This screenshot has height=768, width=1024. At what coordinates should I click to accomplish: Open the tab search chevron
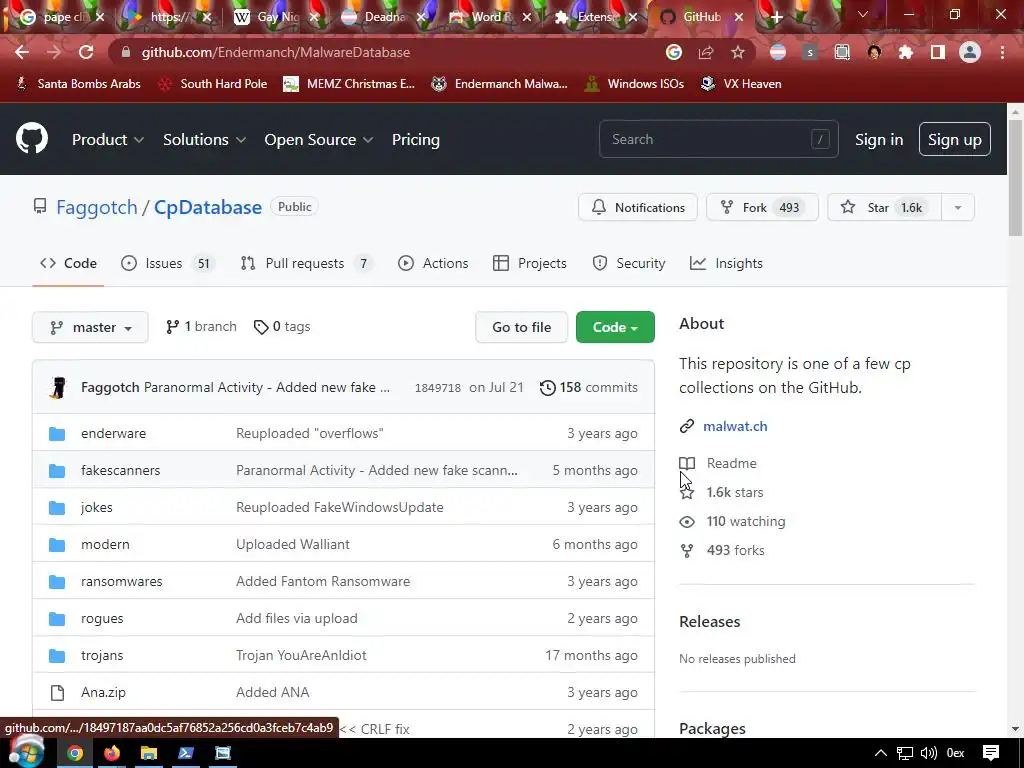click(863, 14)
